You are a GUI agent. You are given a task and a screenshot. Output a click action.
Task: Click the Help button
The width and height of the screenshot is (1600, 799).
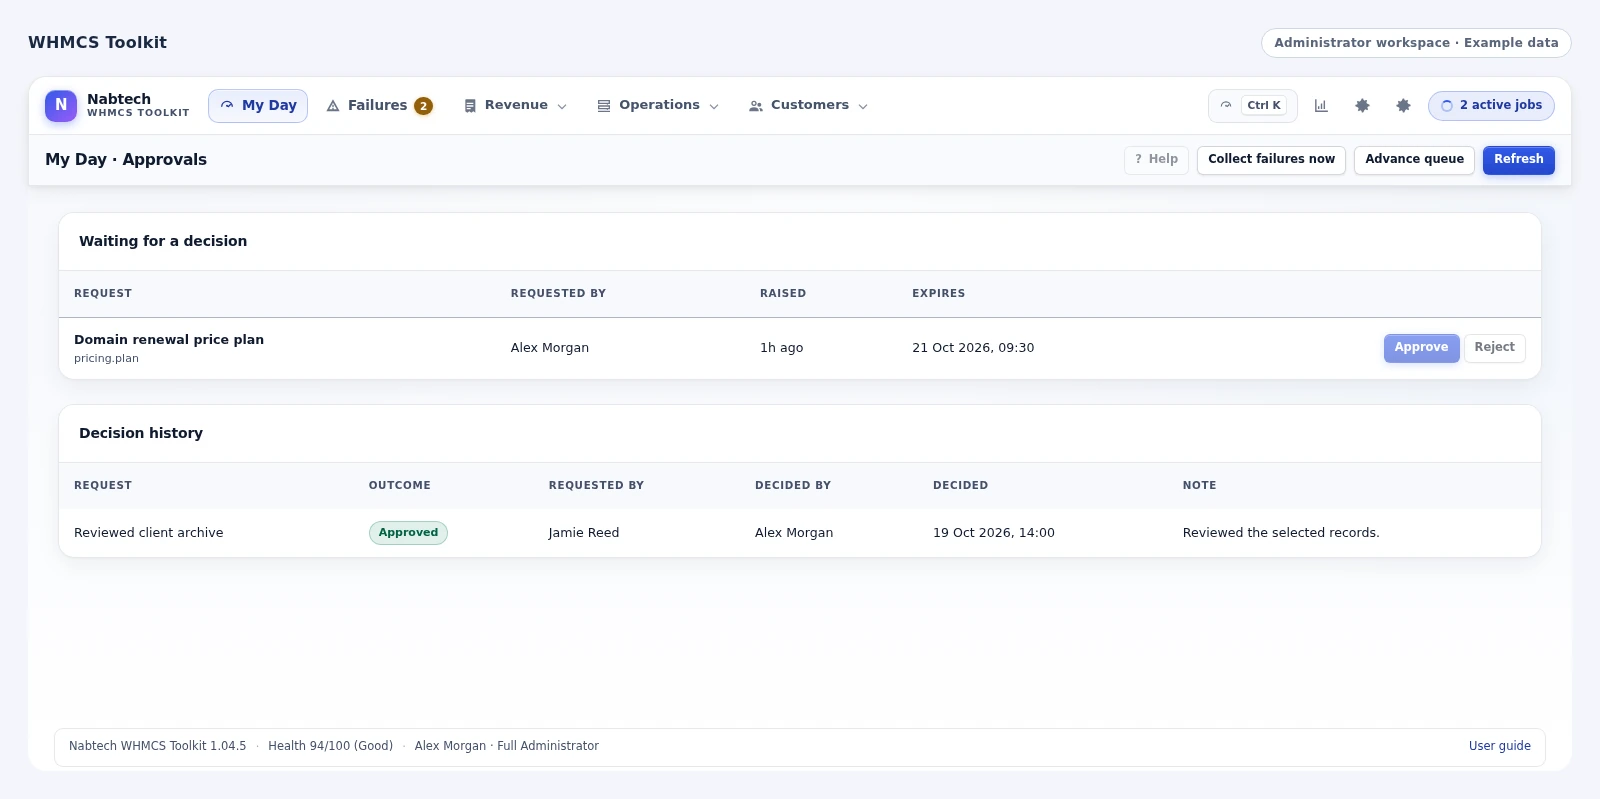point(1156,160)
